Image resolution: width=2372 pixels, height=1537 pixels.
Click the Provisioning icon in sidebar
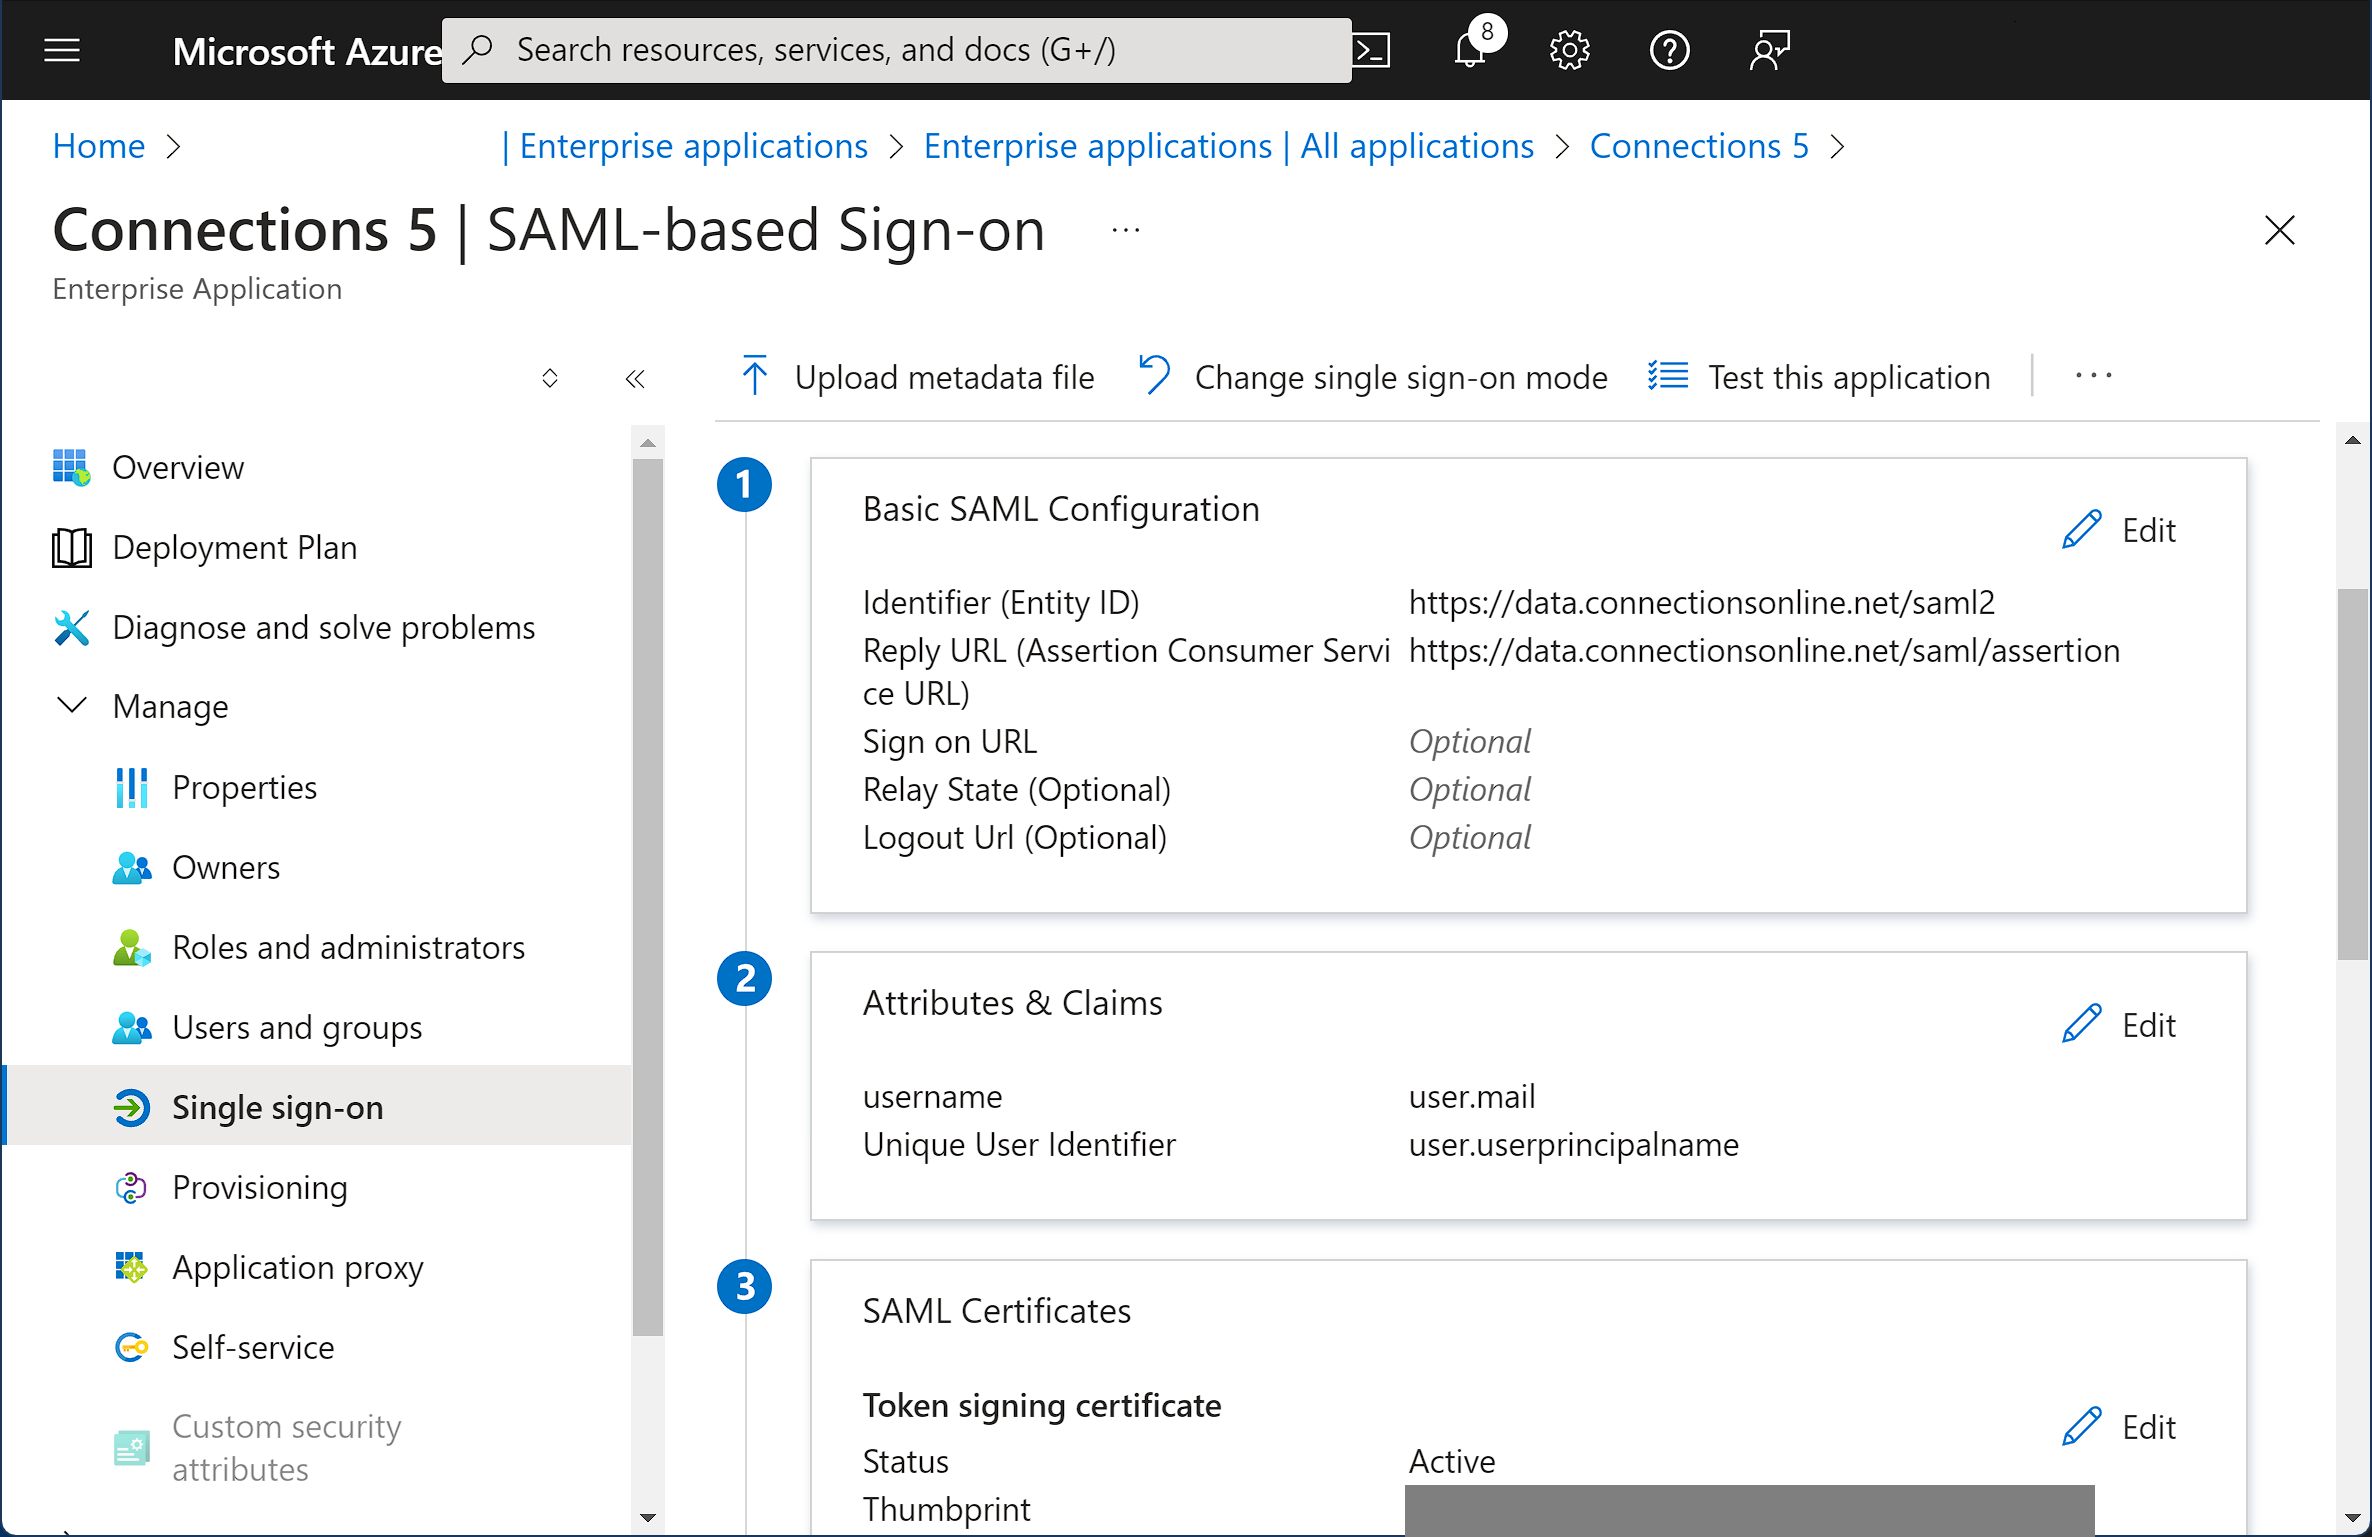[x=132, y=1187]
